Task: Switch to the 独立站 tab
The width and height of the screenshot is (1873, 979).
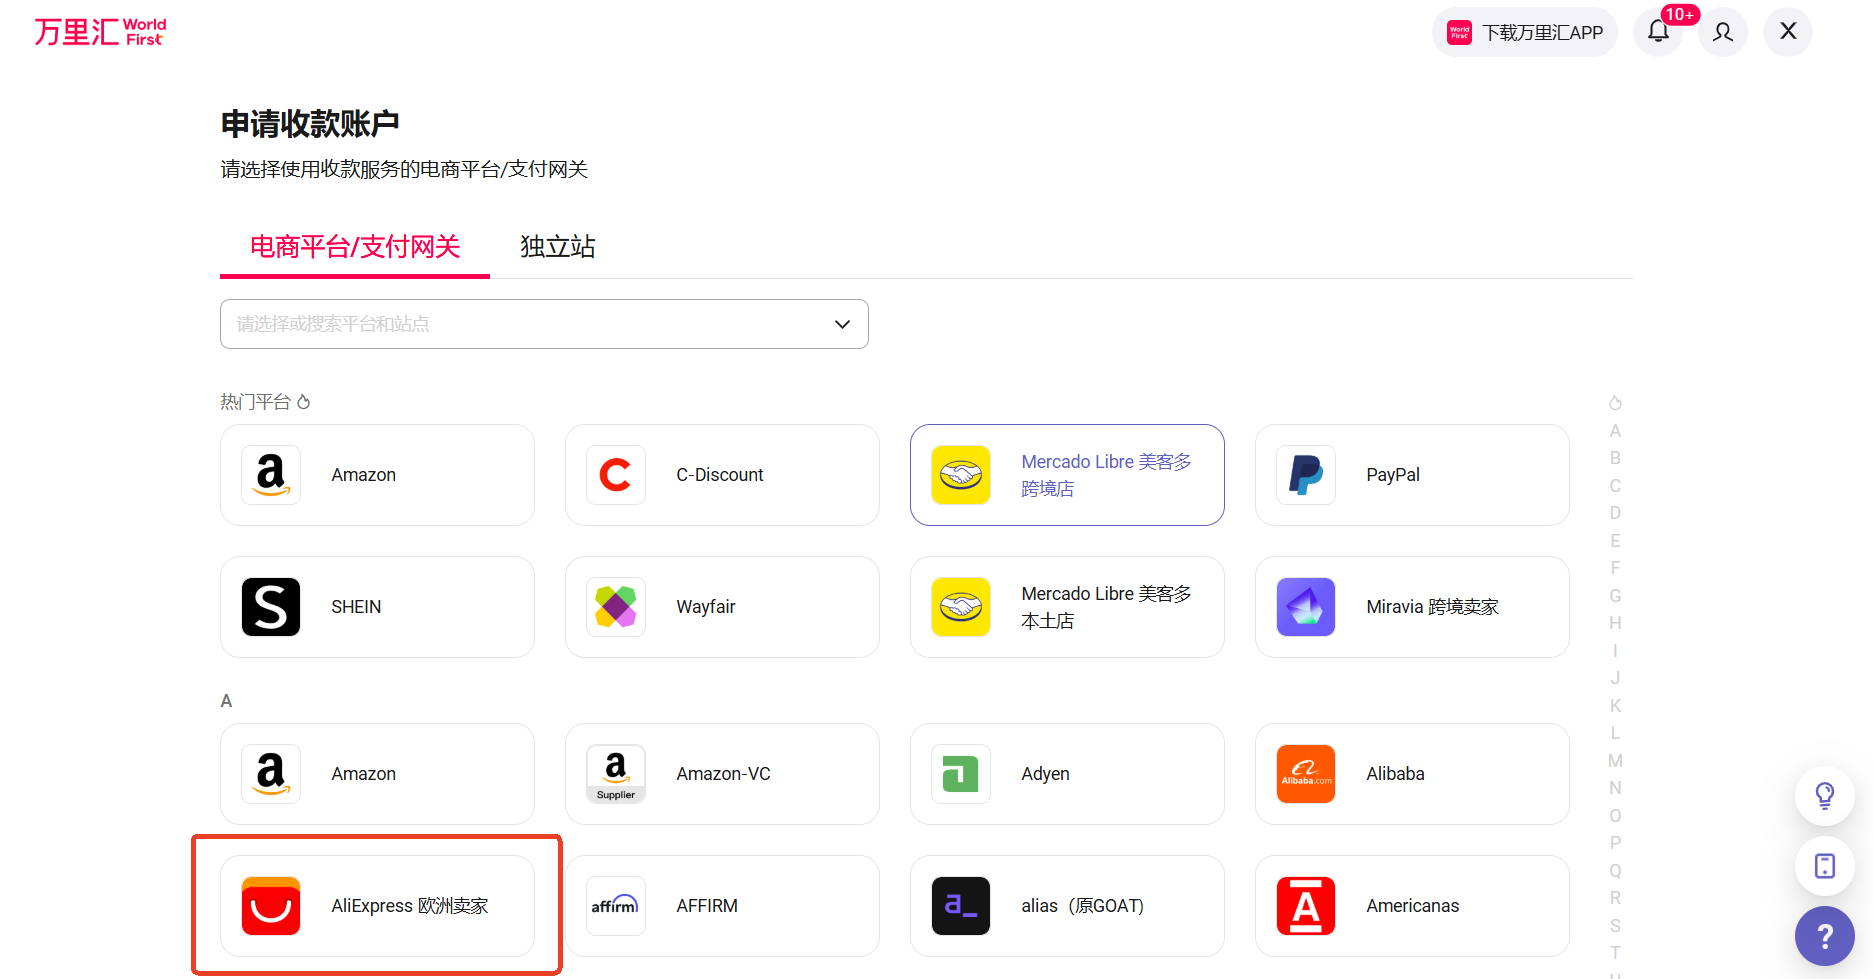Action: click(557, 247)
